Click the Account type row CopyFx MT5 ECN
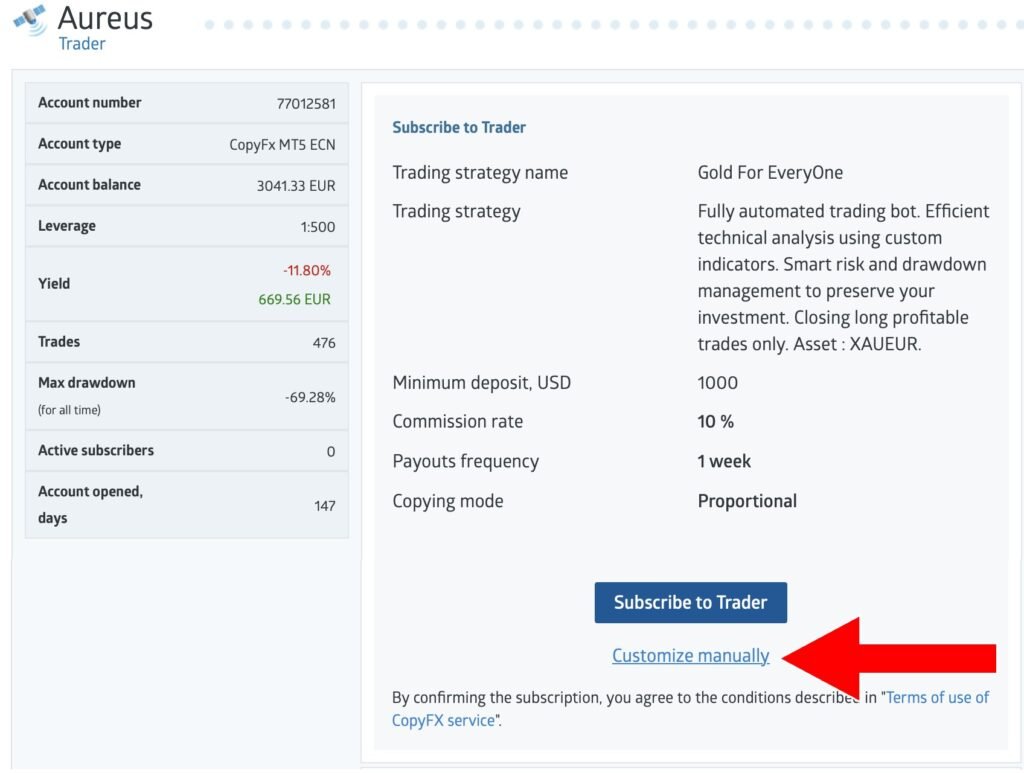Screen dimensions: 1024x773 point(186,144)
